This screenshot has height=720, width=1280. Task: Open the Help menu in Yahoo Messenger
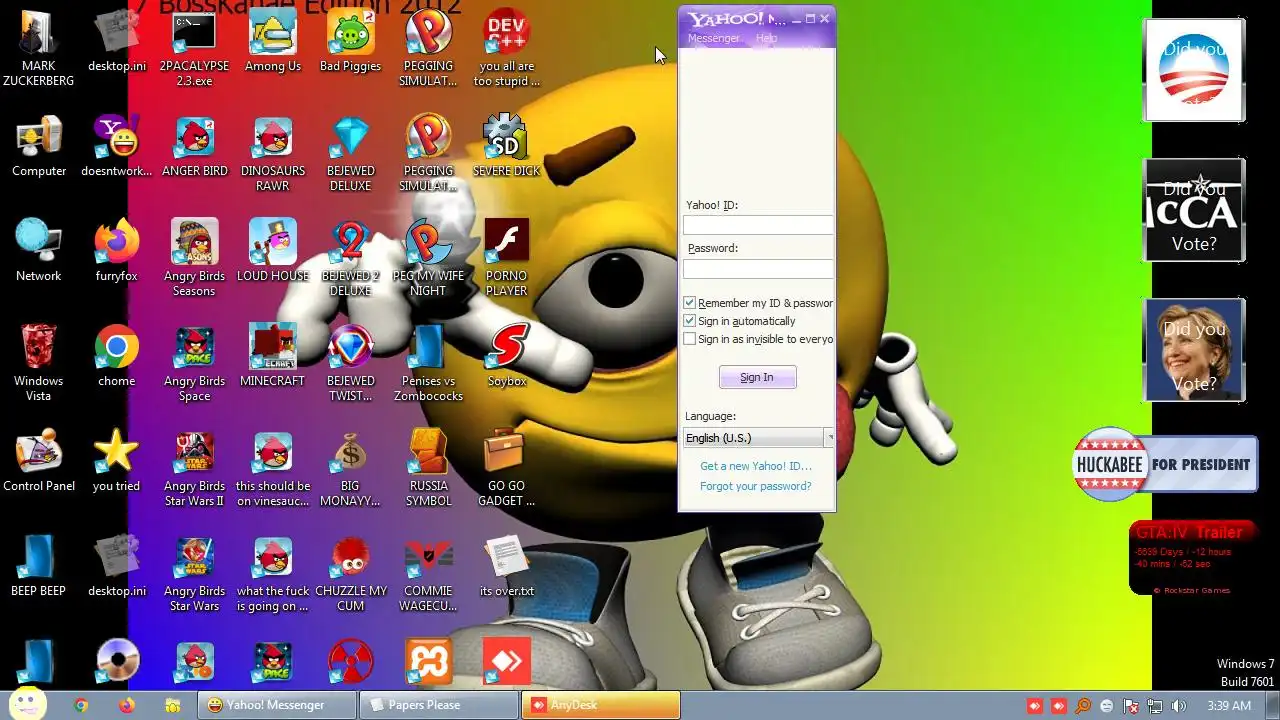point(766,38)
